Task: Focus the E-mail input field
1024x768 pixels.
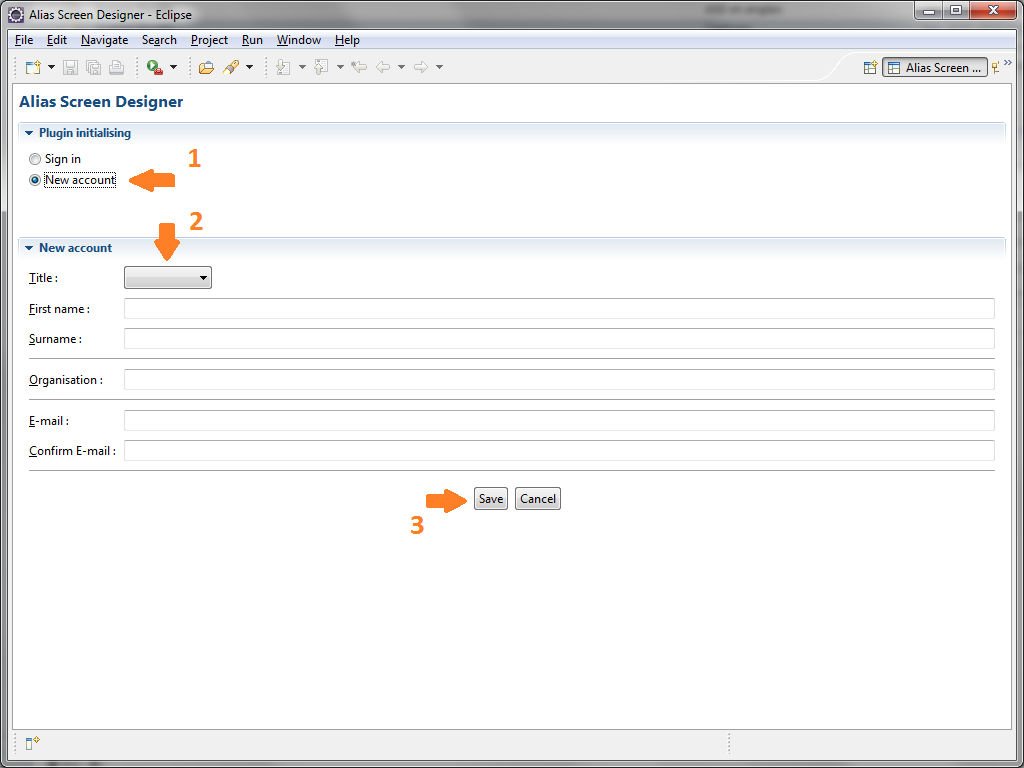Action: tap(559, 421)
